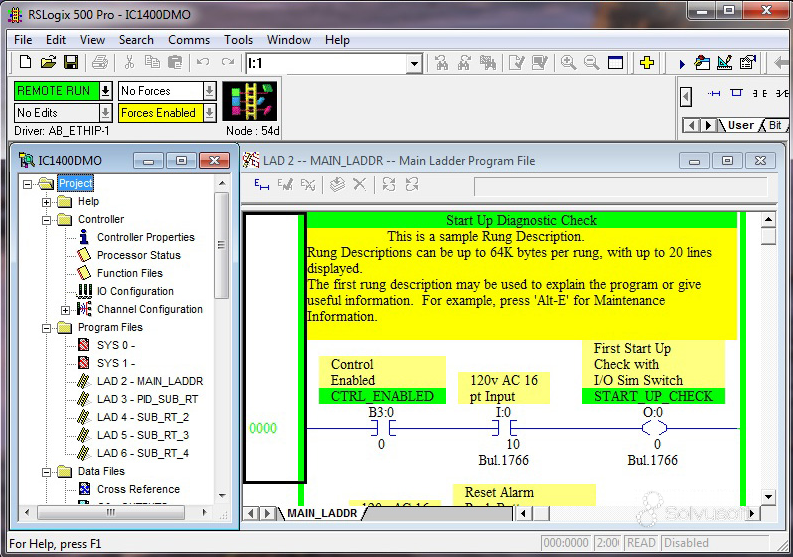Open the Help menu
Image resolution: width=793 pixels, height=557 pixels.
coord(337,40)
